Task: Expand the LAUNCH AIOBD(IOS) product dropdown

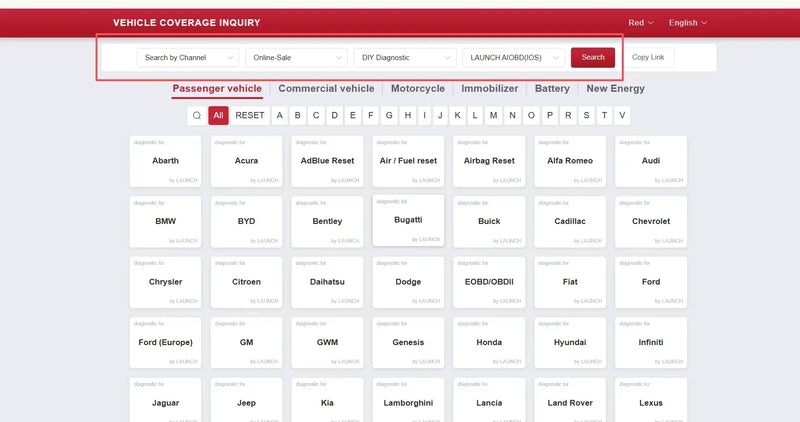Action: click(x=514, y=58)
